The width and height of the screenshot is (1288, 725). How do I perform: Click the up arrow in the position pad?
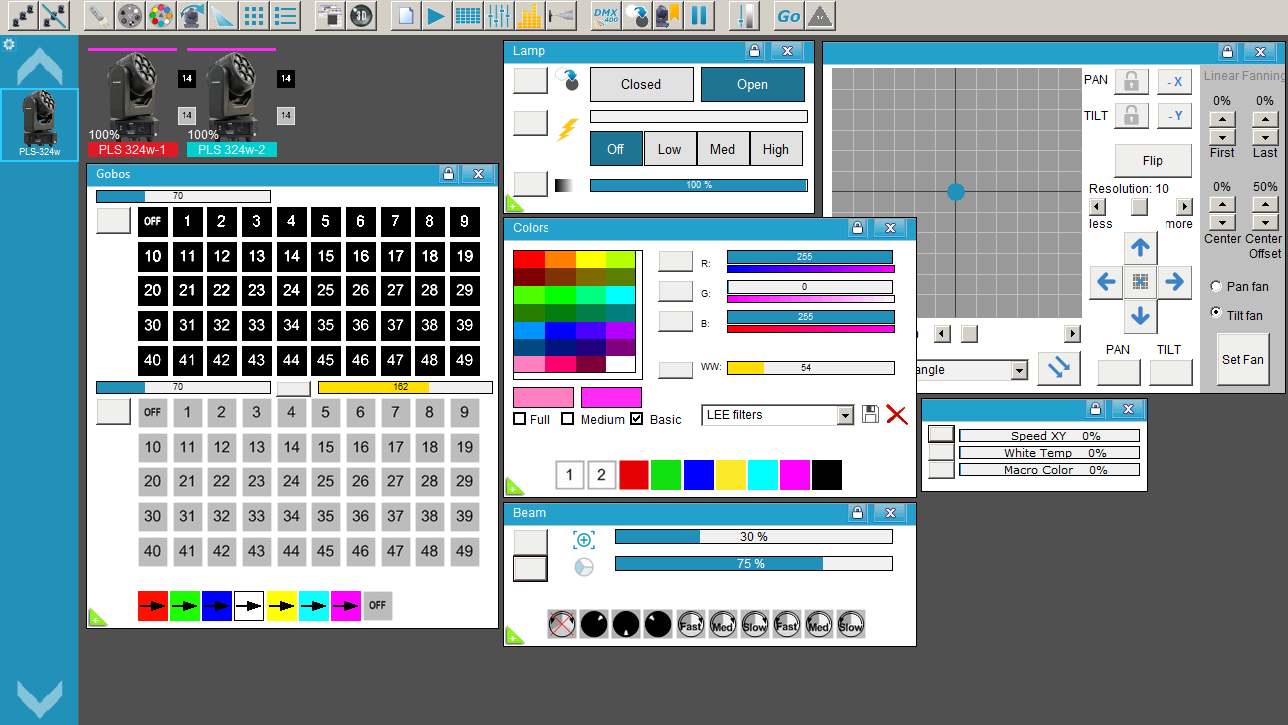[1140, 248]
